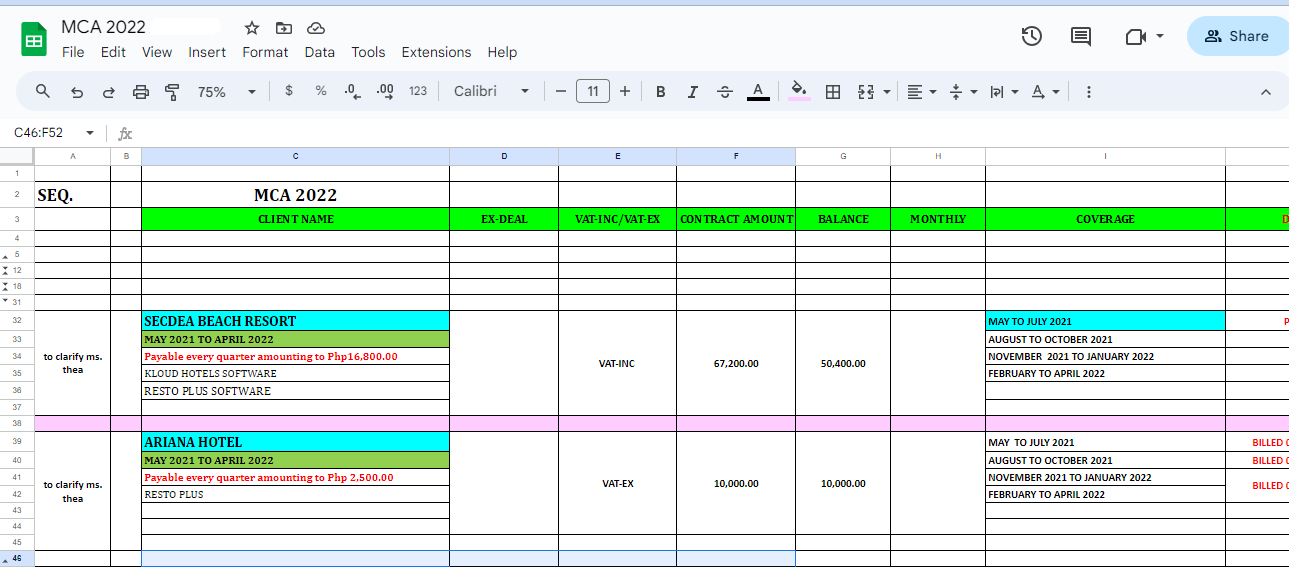
Task: Open the comments panel icon
Action: [1081, 36]
